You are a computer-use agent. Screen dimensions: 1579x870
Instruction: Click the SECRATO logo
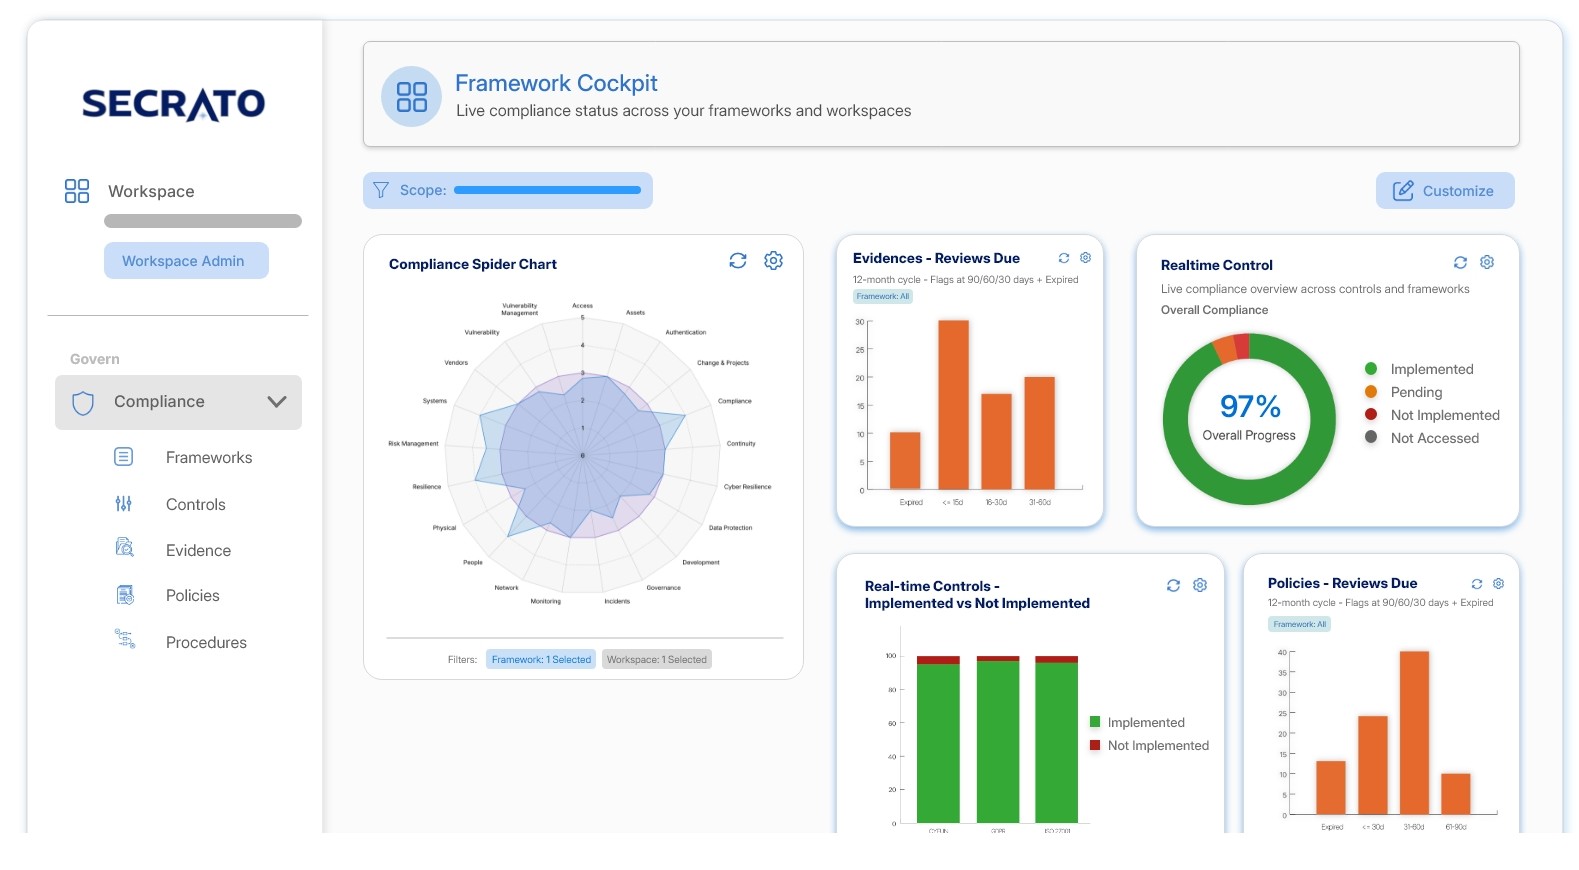coord(173,104)
